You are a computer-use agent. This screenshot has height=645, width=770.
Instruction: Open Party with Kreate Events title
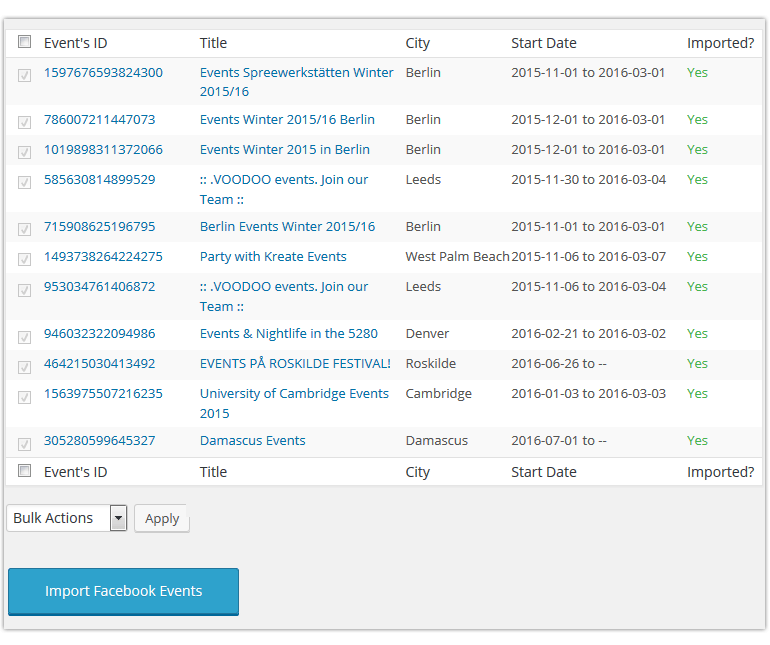273,256
